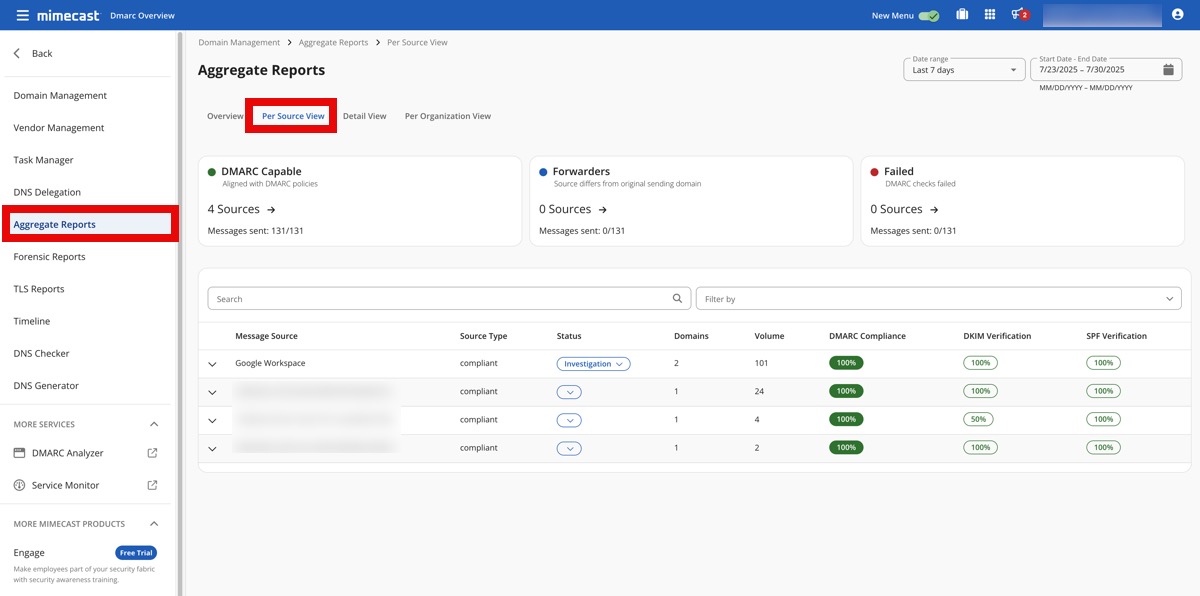1200x596 pixels.
Task: Open Timeline in sidebar
Action: click(x=32, y=321)
